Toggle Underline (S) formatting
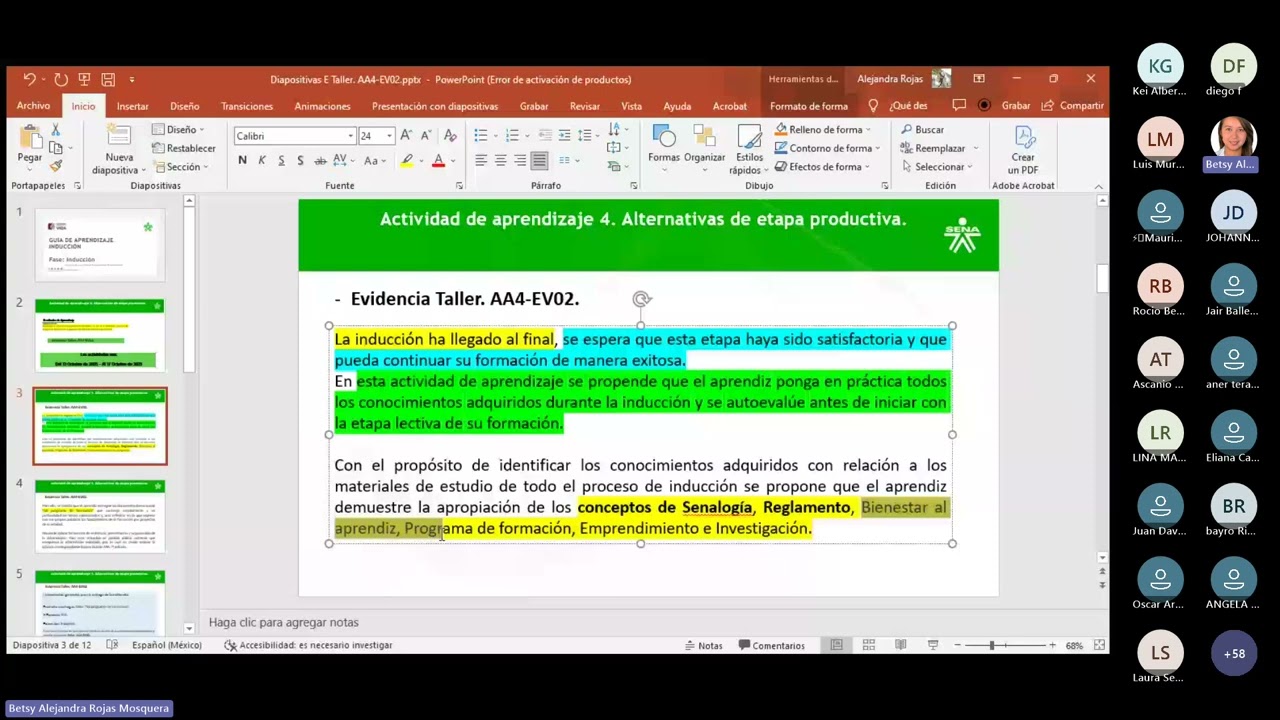This screenshot has width=1280, height=720. [x=281, y=160]
